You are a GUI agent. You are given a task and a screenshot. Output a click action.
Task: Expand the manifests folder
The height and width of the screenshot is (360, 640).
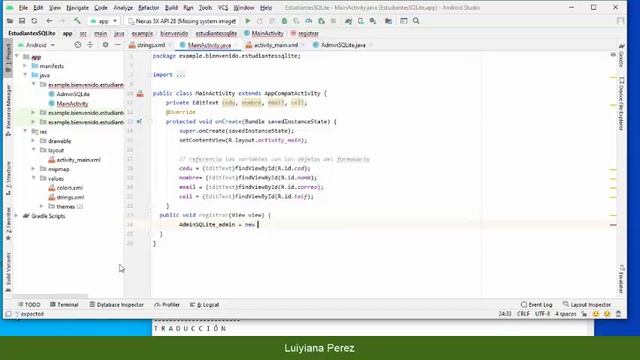click(25, 66)
